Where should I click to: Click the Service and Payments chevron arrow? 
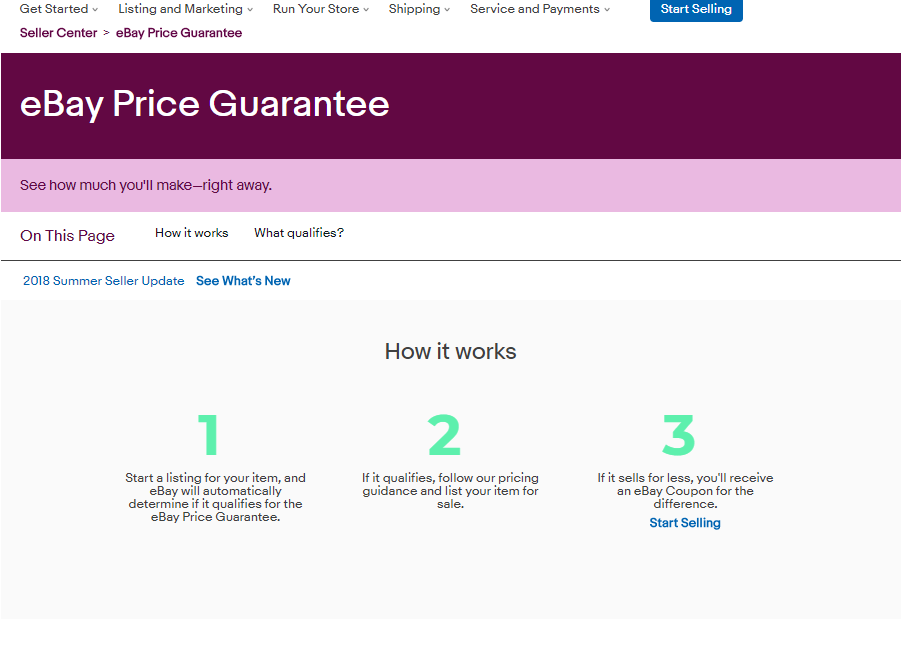607,10
